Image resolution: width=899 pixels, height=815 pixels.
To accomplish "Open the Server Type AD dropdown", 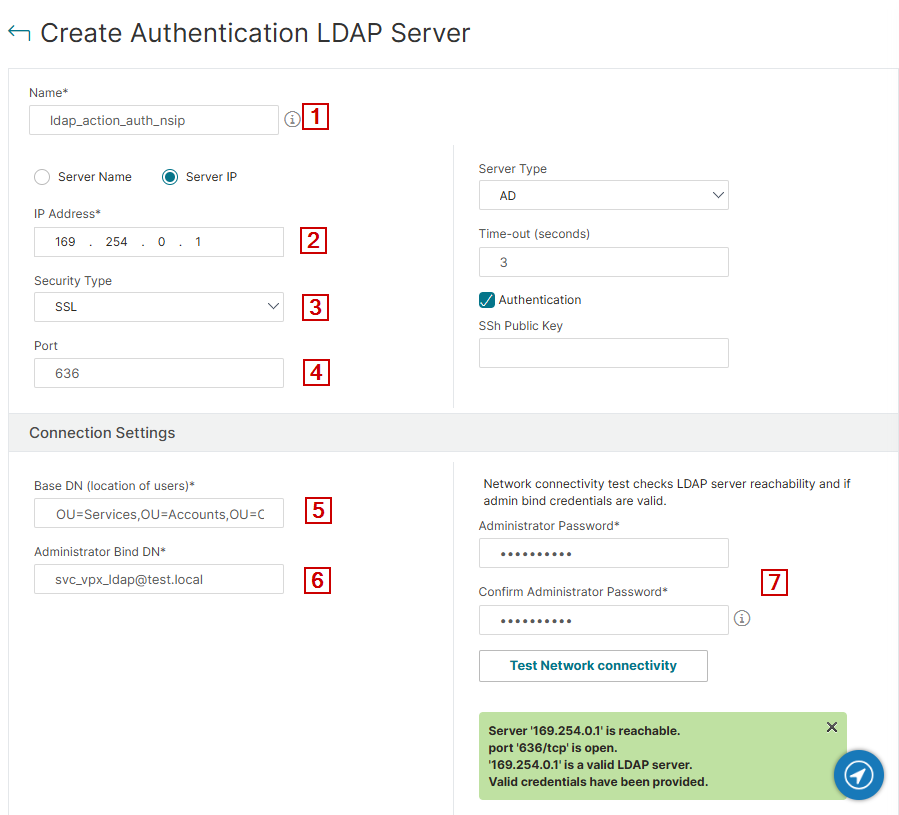I will pyautogui.click(x=604, y=196).
